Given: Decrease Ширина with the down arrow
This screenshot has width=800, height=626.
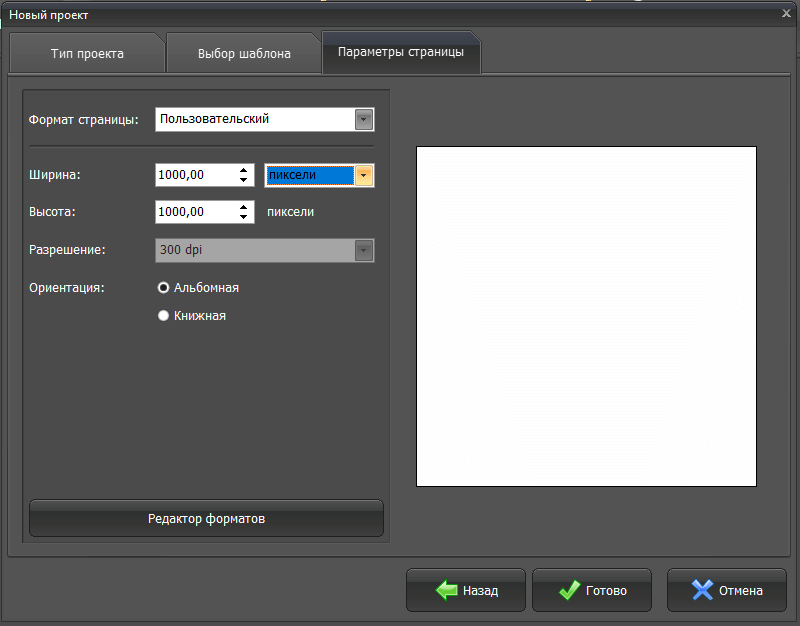Looking at the screenshot, I should [x=243, y=180].
